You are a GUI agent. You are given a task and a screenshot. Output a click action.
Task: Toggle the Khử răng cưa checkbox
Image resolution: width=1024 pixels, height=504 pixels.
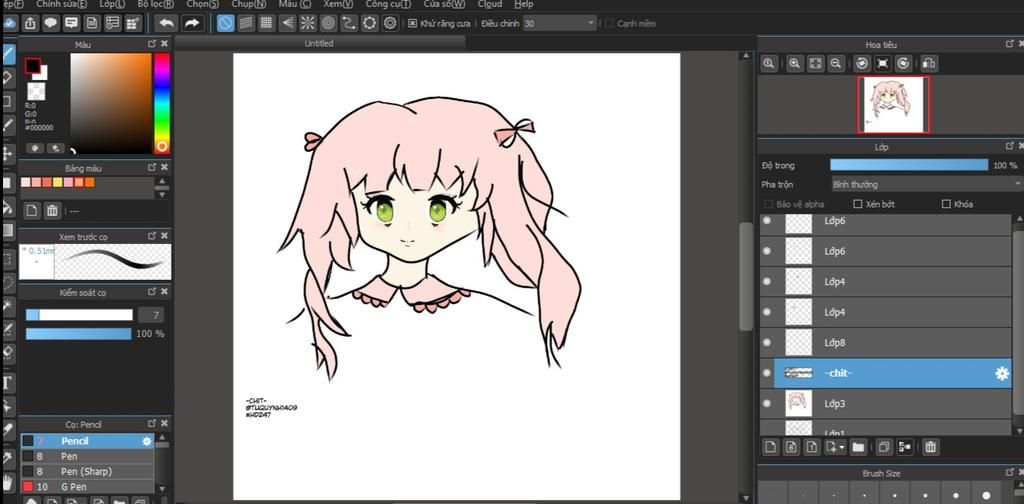[x=412, y=24]
